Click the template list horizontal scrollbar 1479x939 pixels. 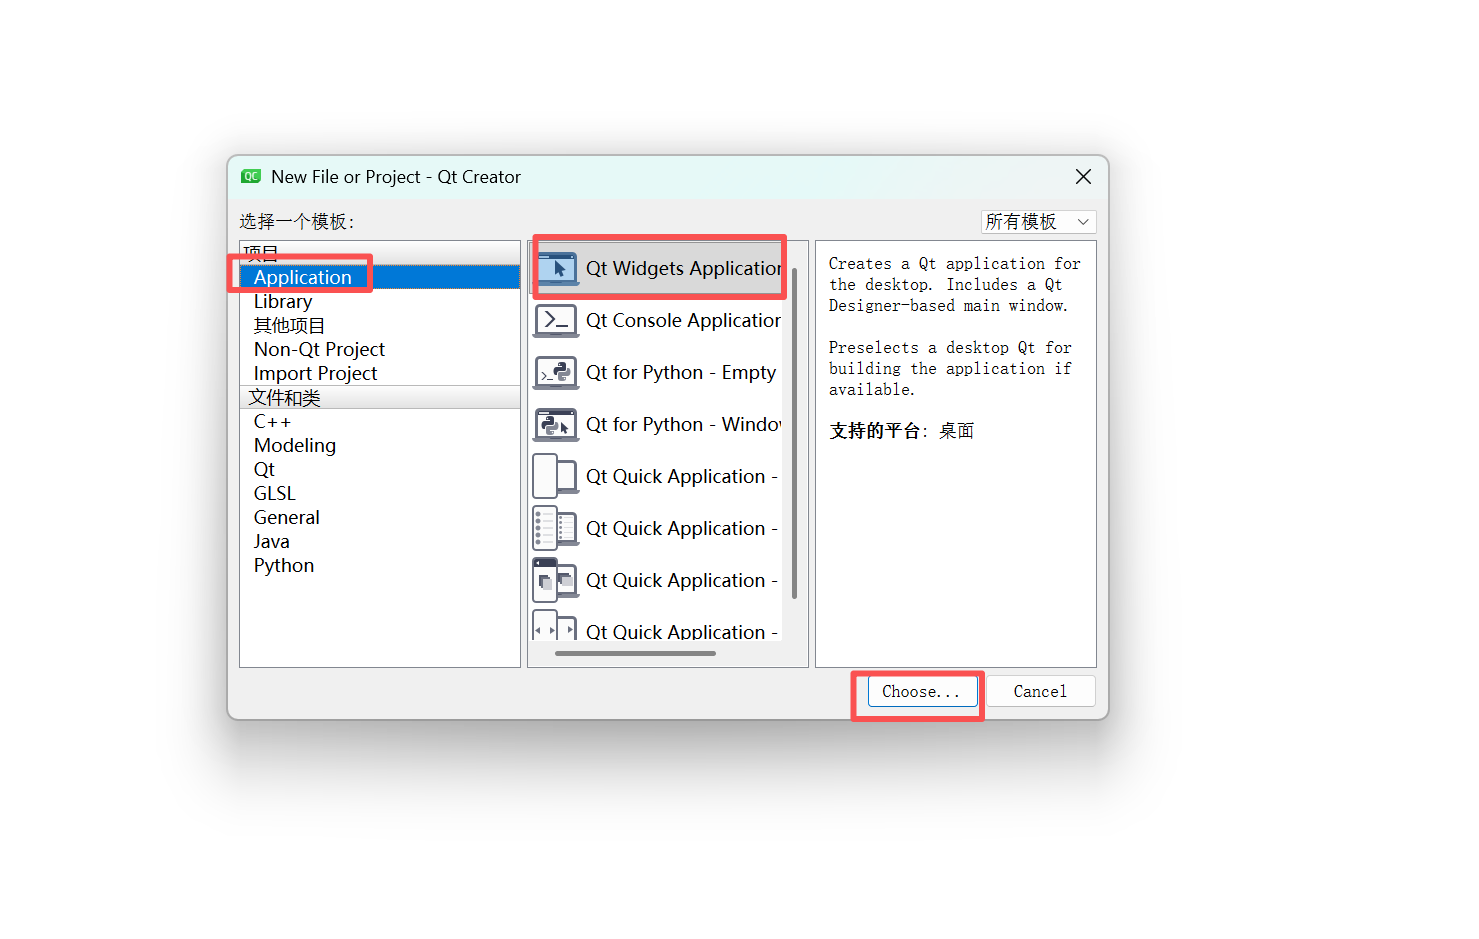(635, 653)
